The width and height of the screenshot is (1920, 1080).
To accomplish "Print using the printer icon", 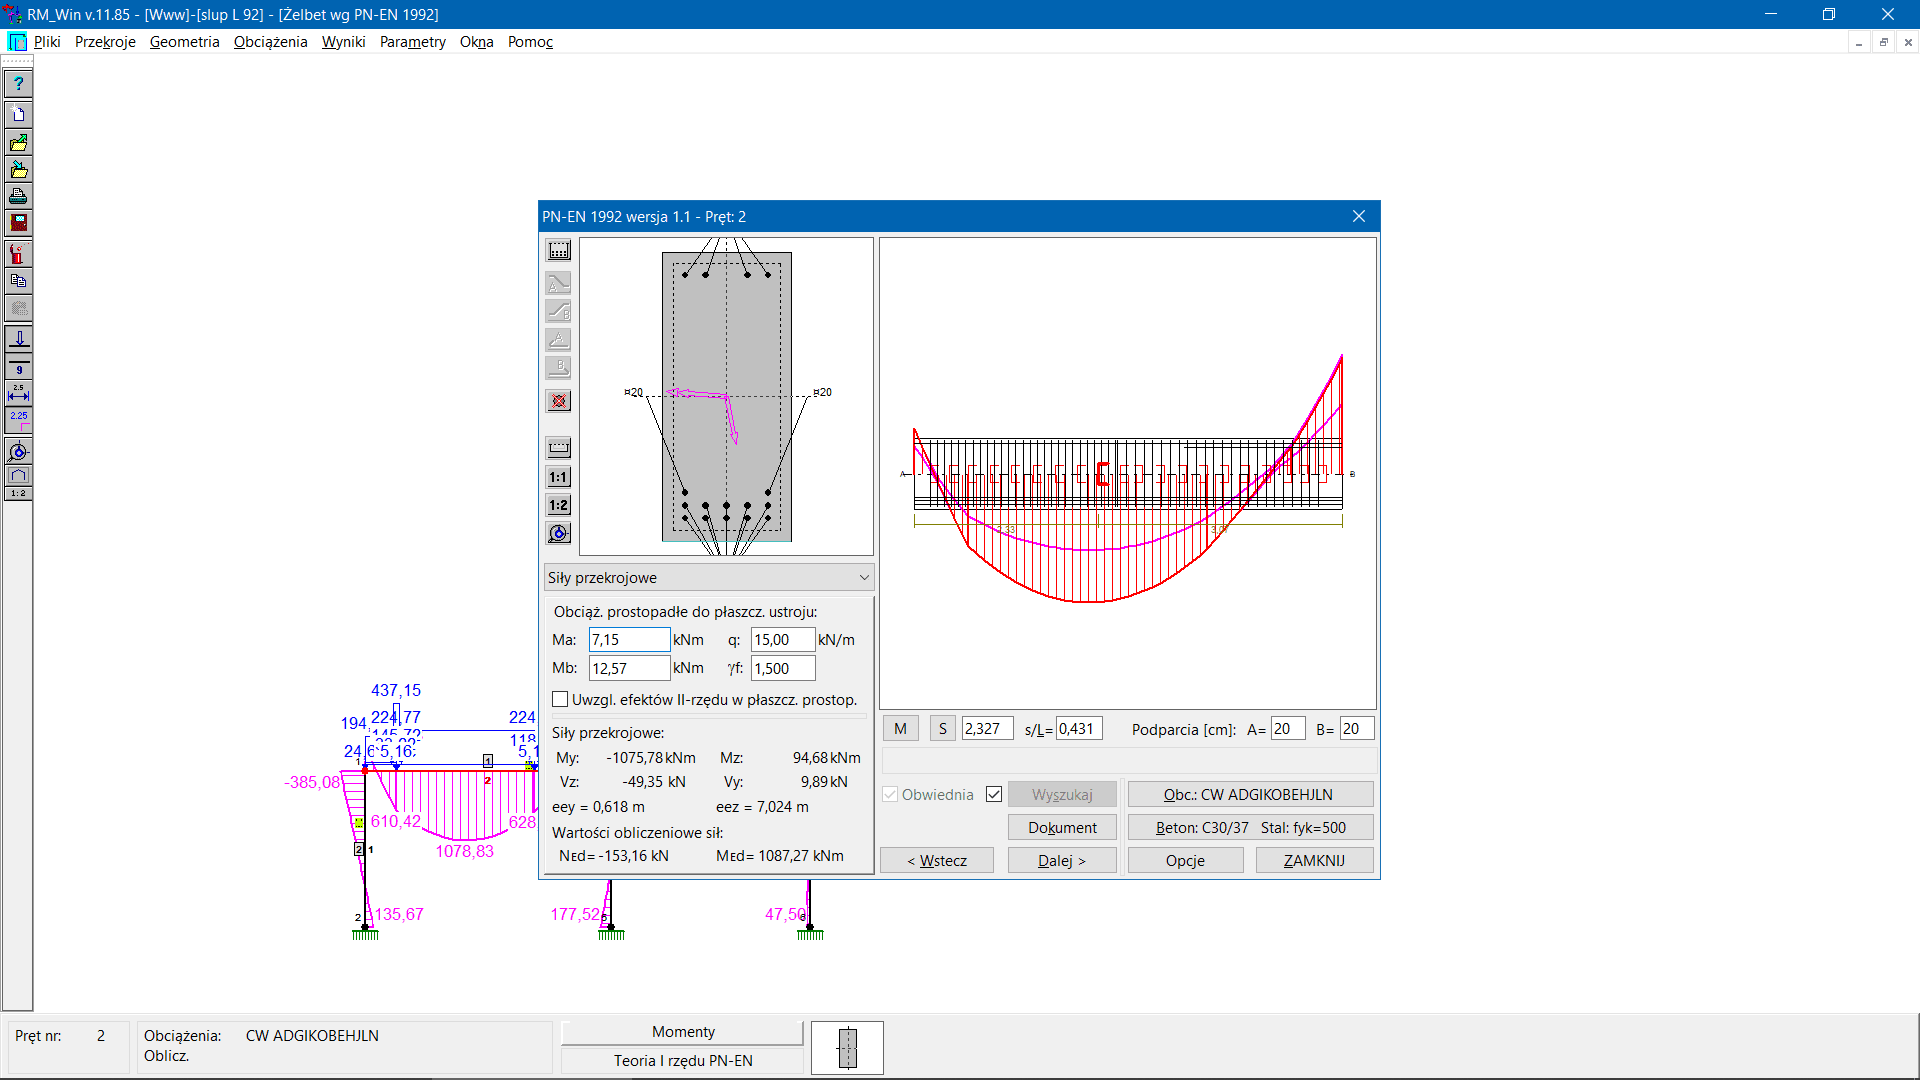I will click(18, 196).
